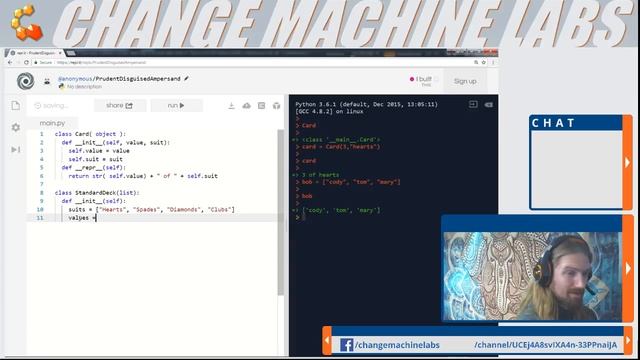Click the @anonymous username link
Viewport: 640px width, 360px height.
75,78
